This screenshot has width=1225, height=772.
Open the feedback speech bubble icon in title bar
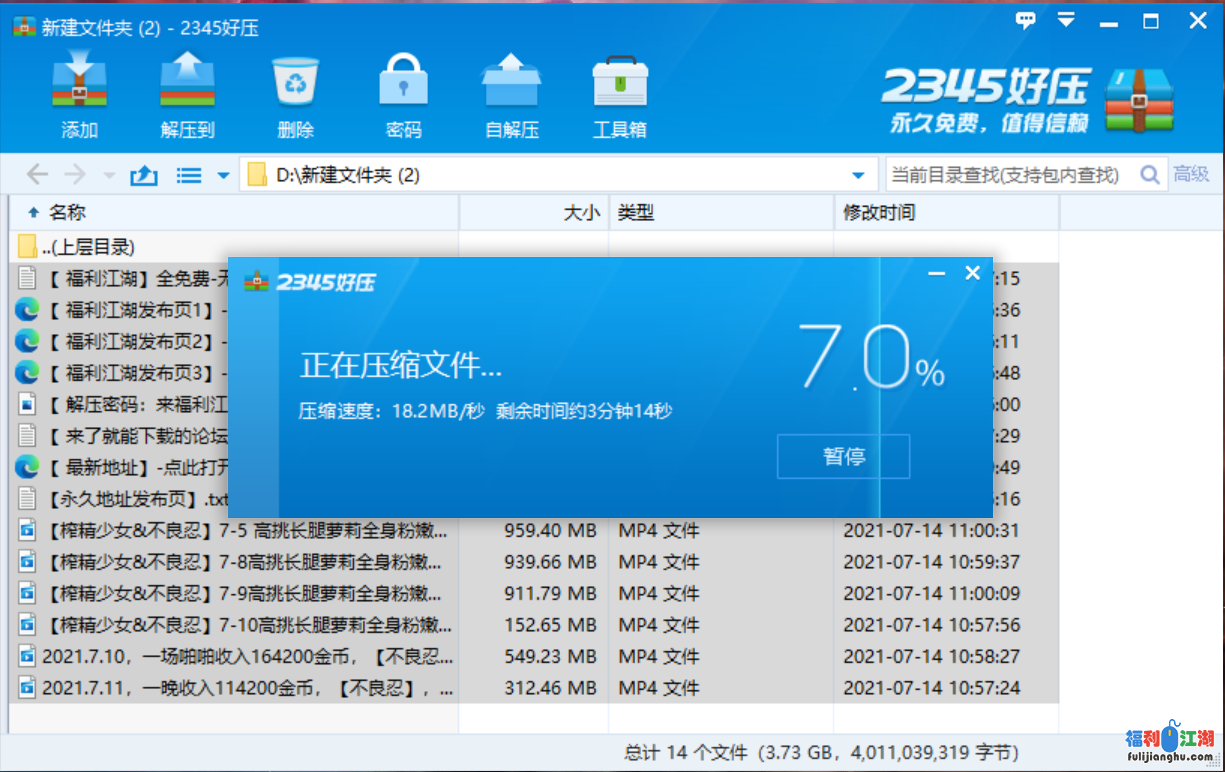(x=1026, y=21)
